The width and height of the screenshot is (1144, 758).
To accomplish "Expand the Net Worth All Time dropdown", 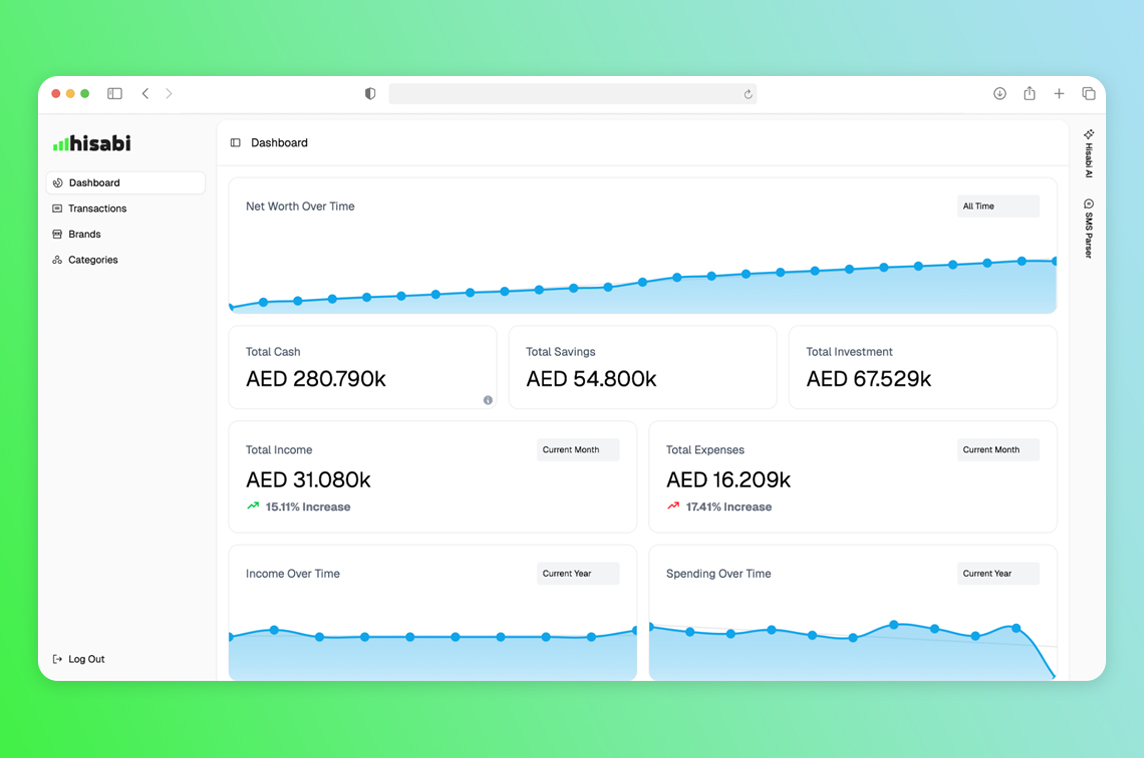I will coord(997,206).
